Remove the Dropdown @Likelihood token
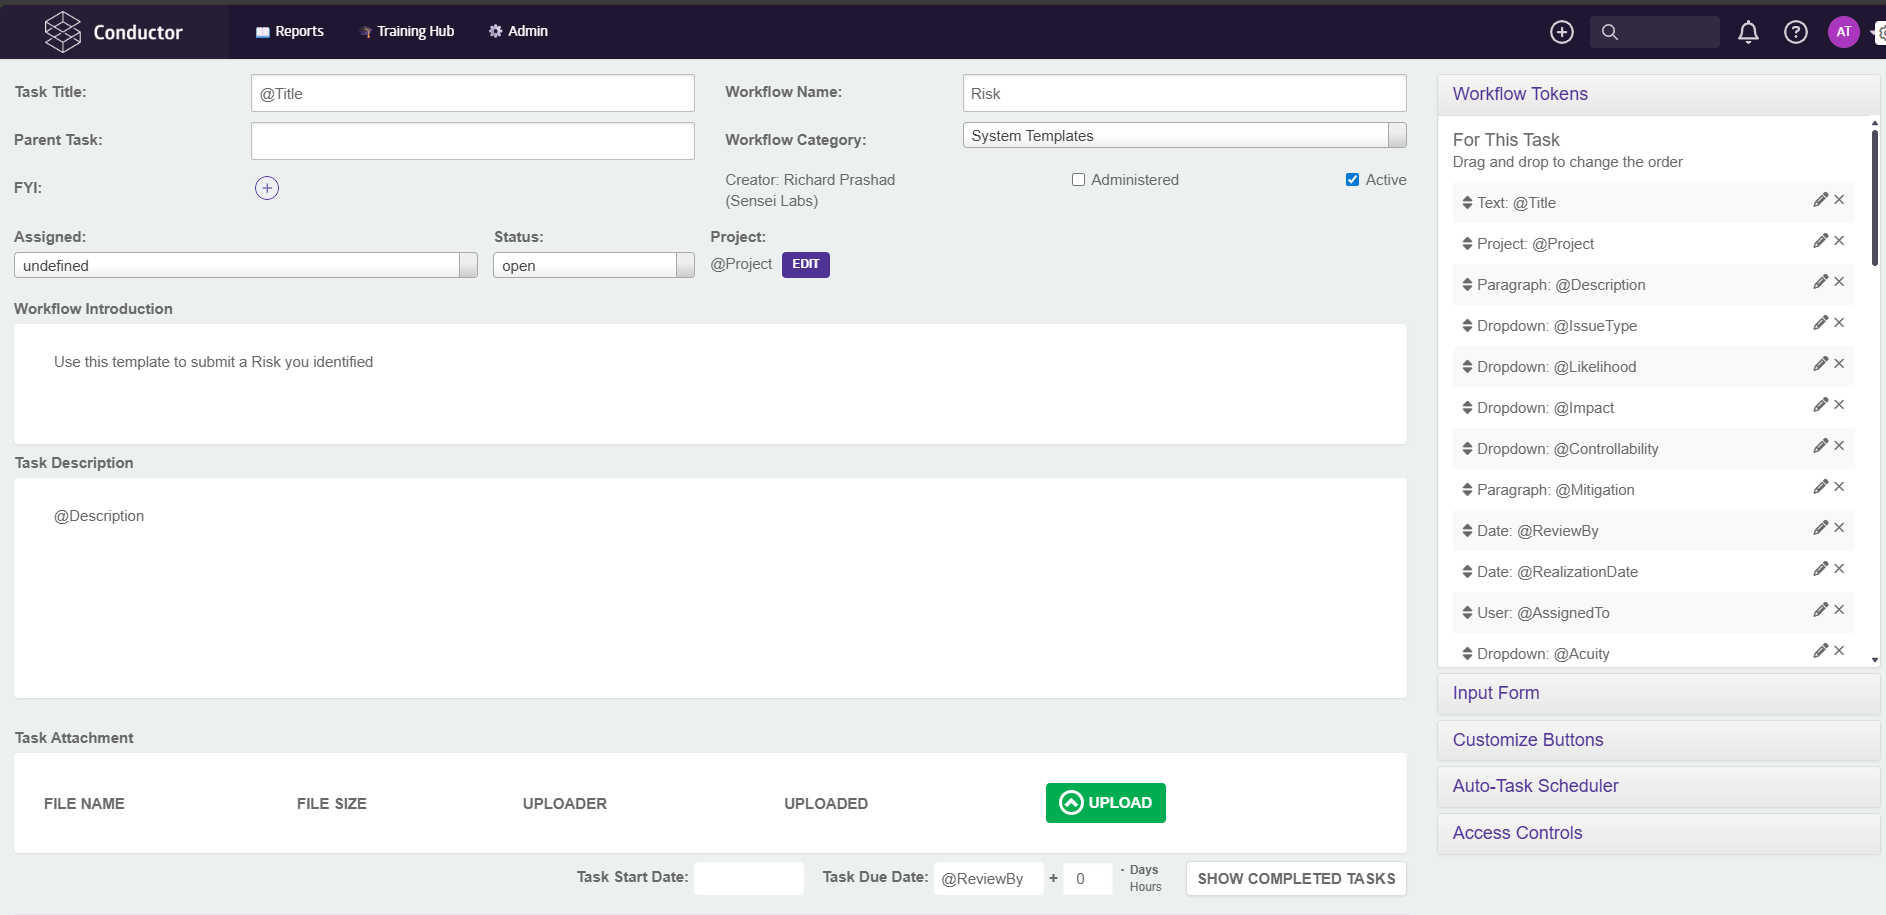This screenshot has height=915, width=1886. pos(1839,364)
